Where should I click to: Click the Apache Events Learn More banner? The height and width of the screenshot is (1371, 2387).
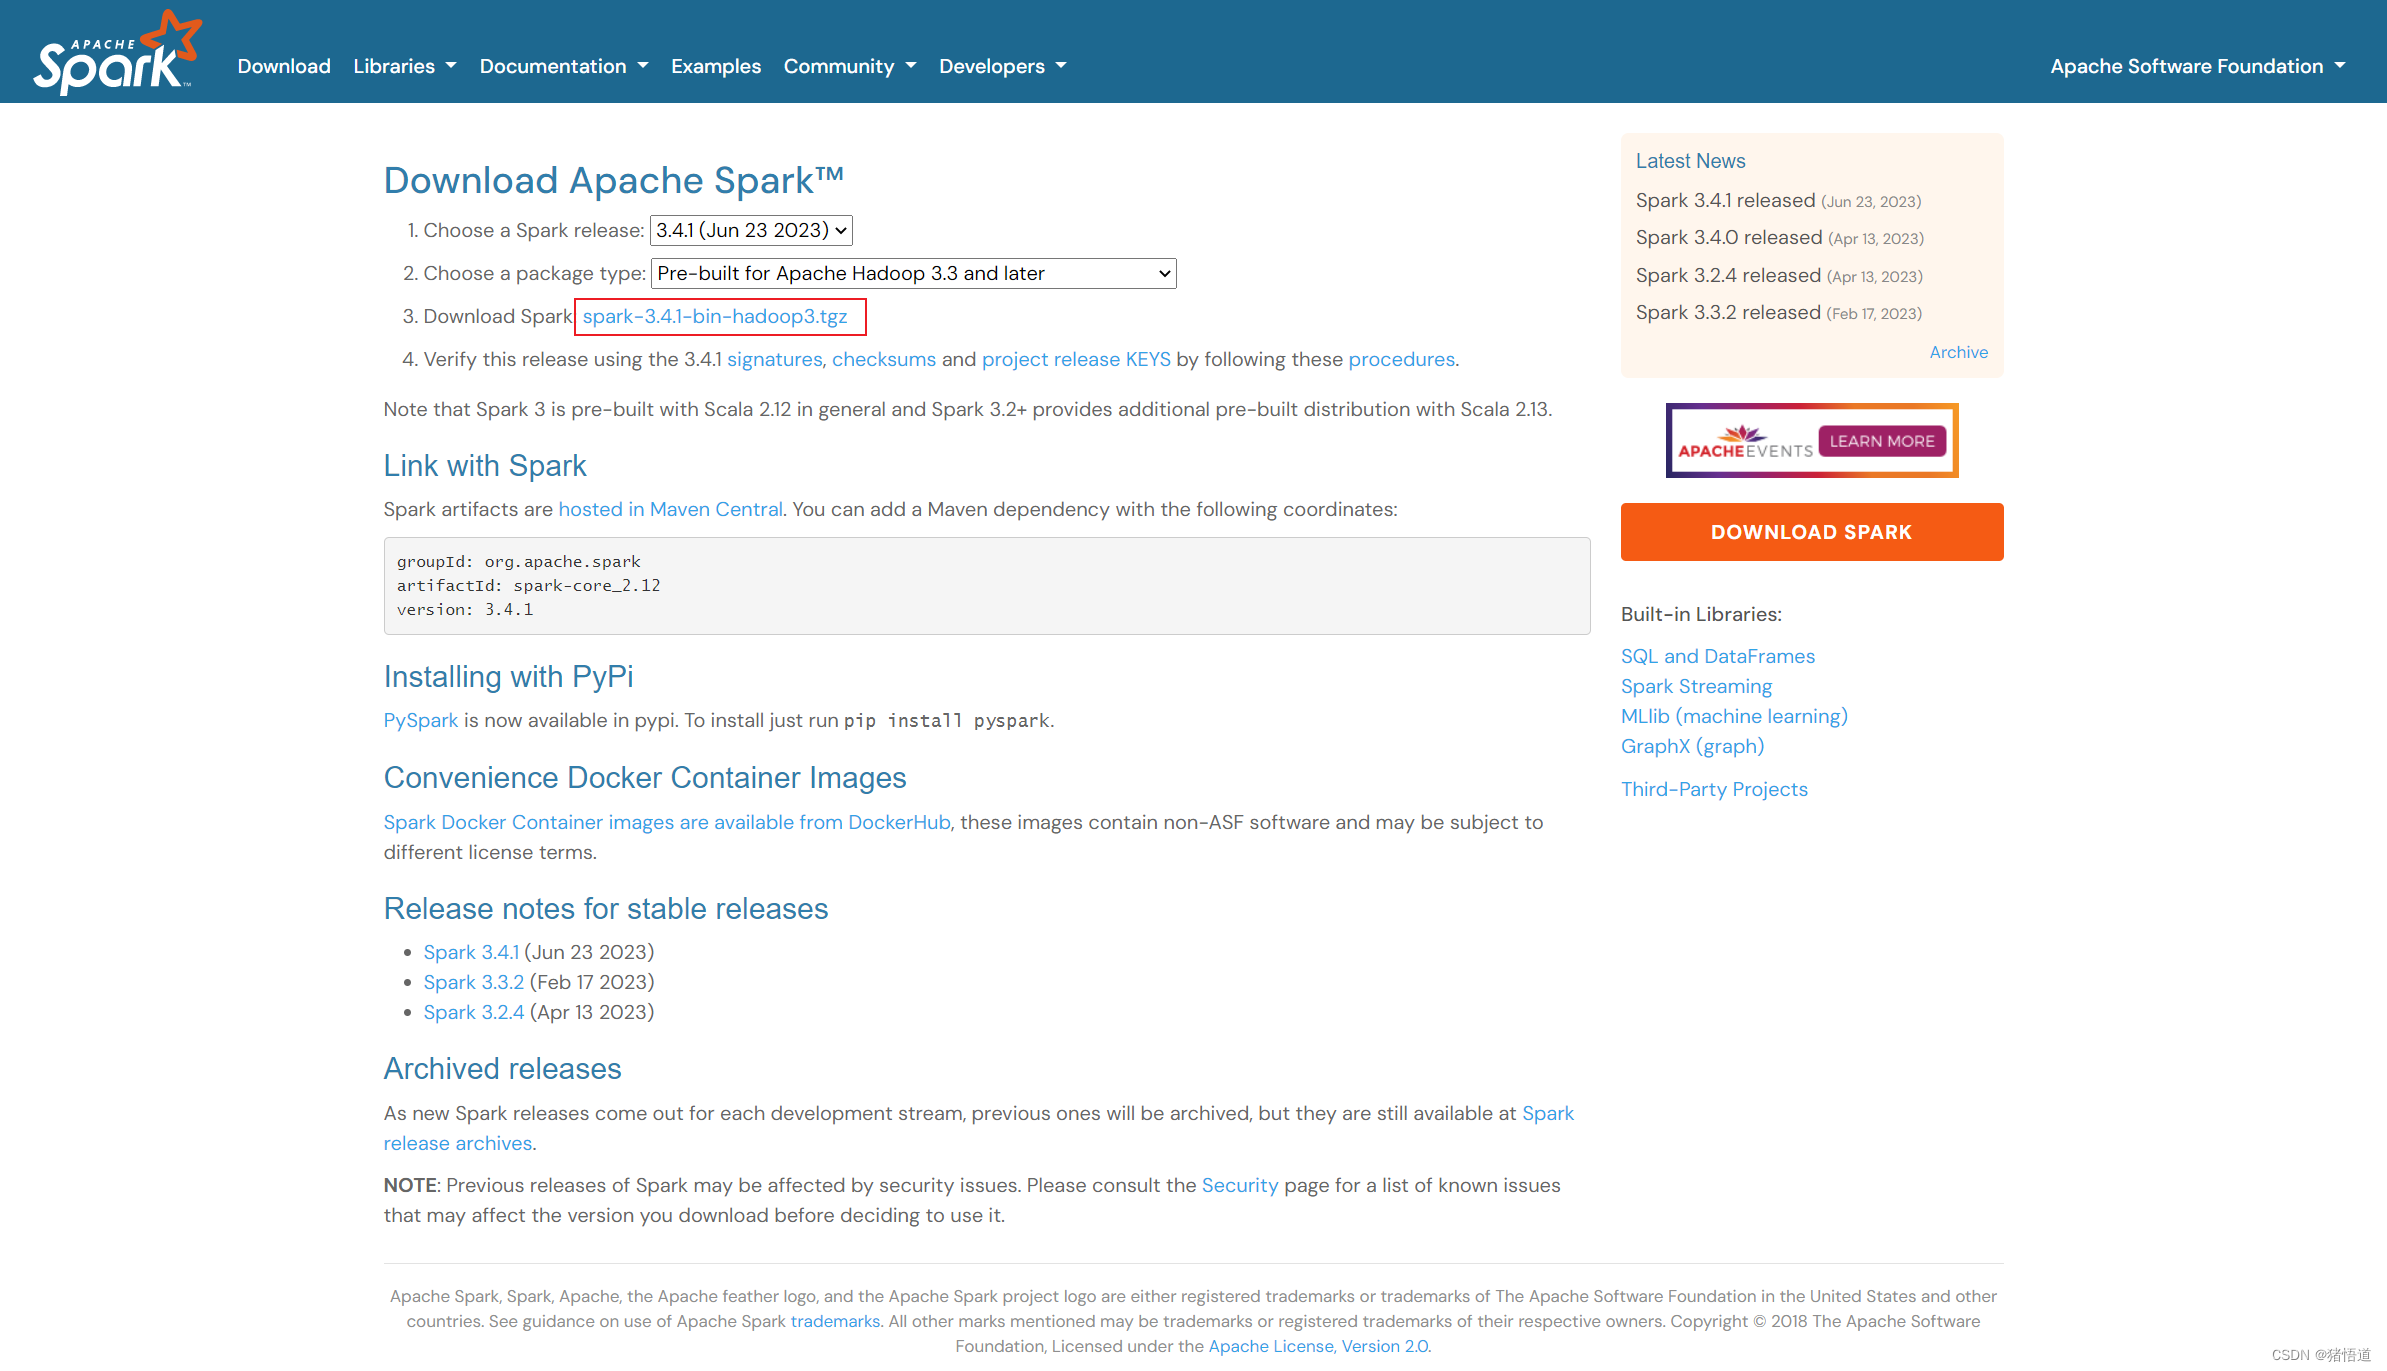click(x=1811, y=441)
